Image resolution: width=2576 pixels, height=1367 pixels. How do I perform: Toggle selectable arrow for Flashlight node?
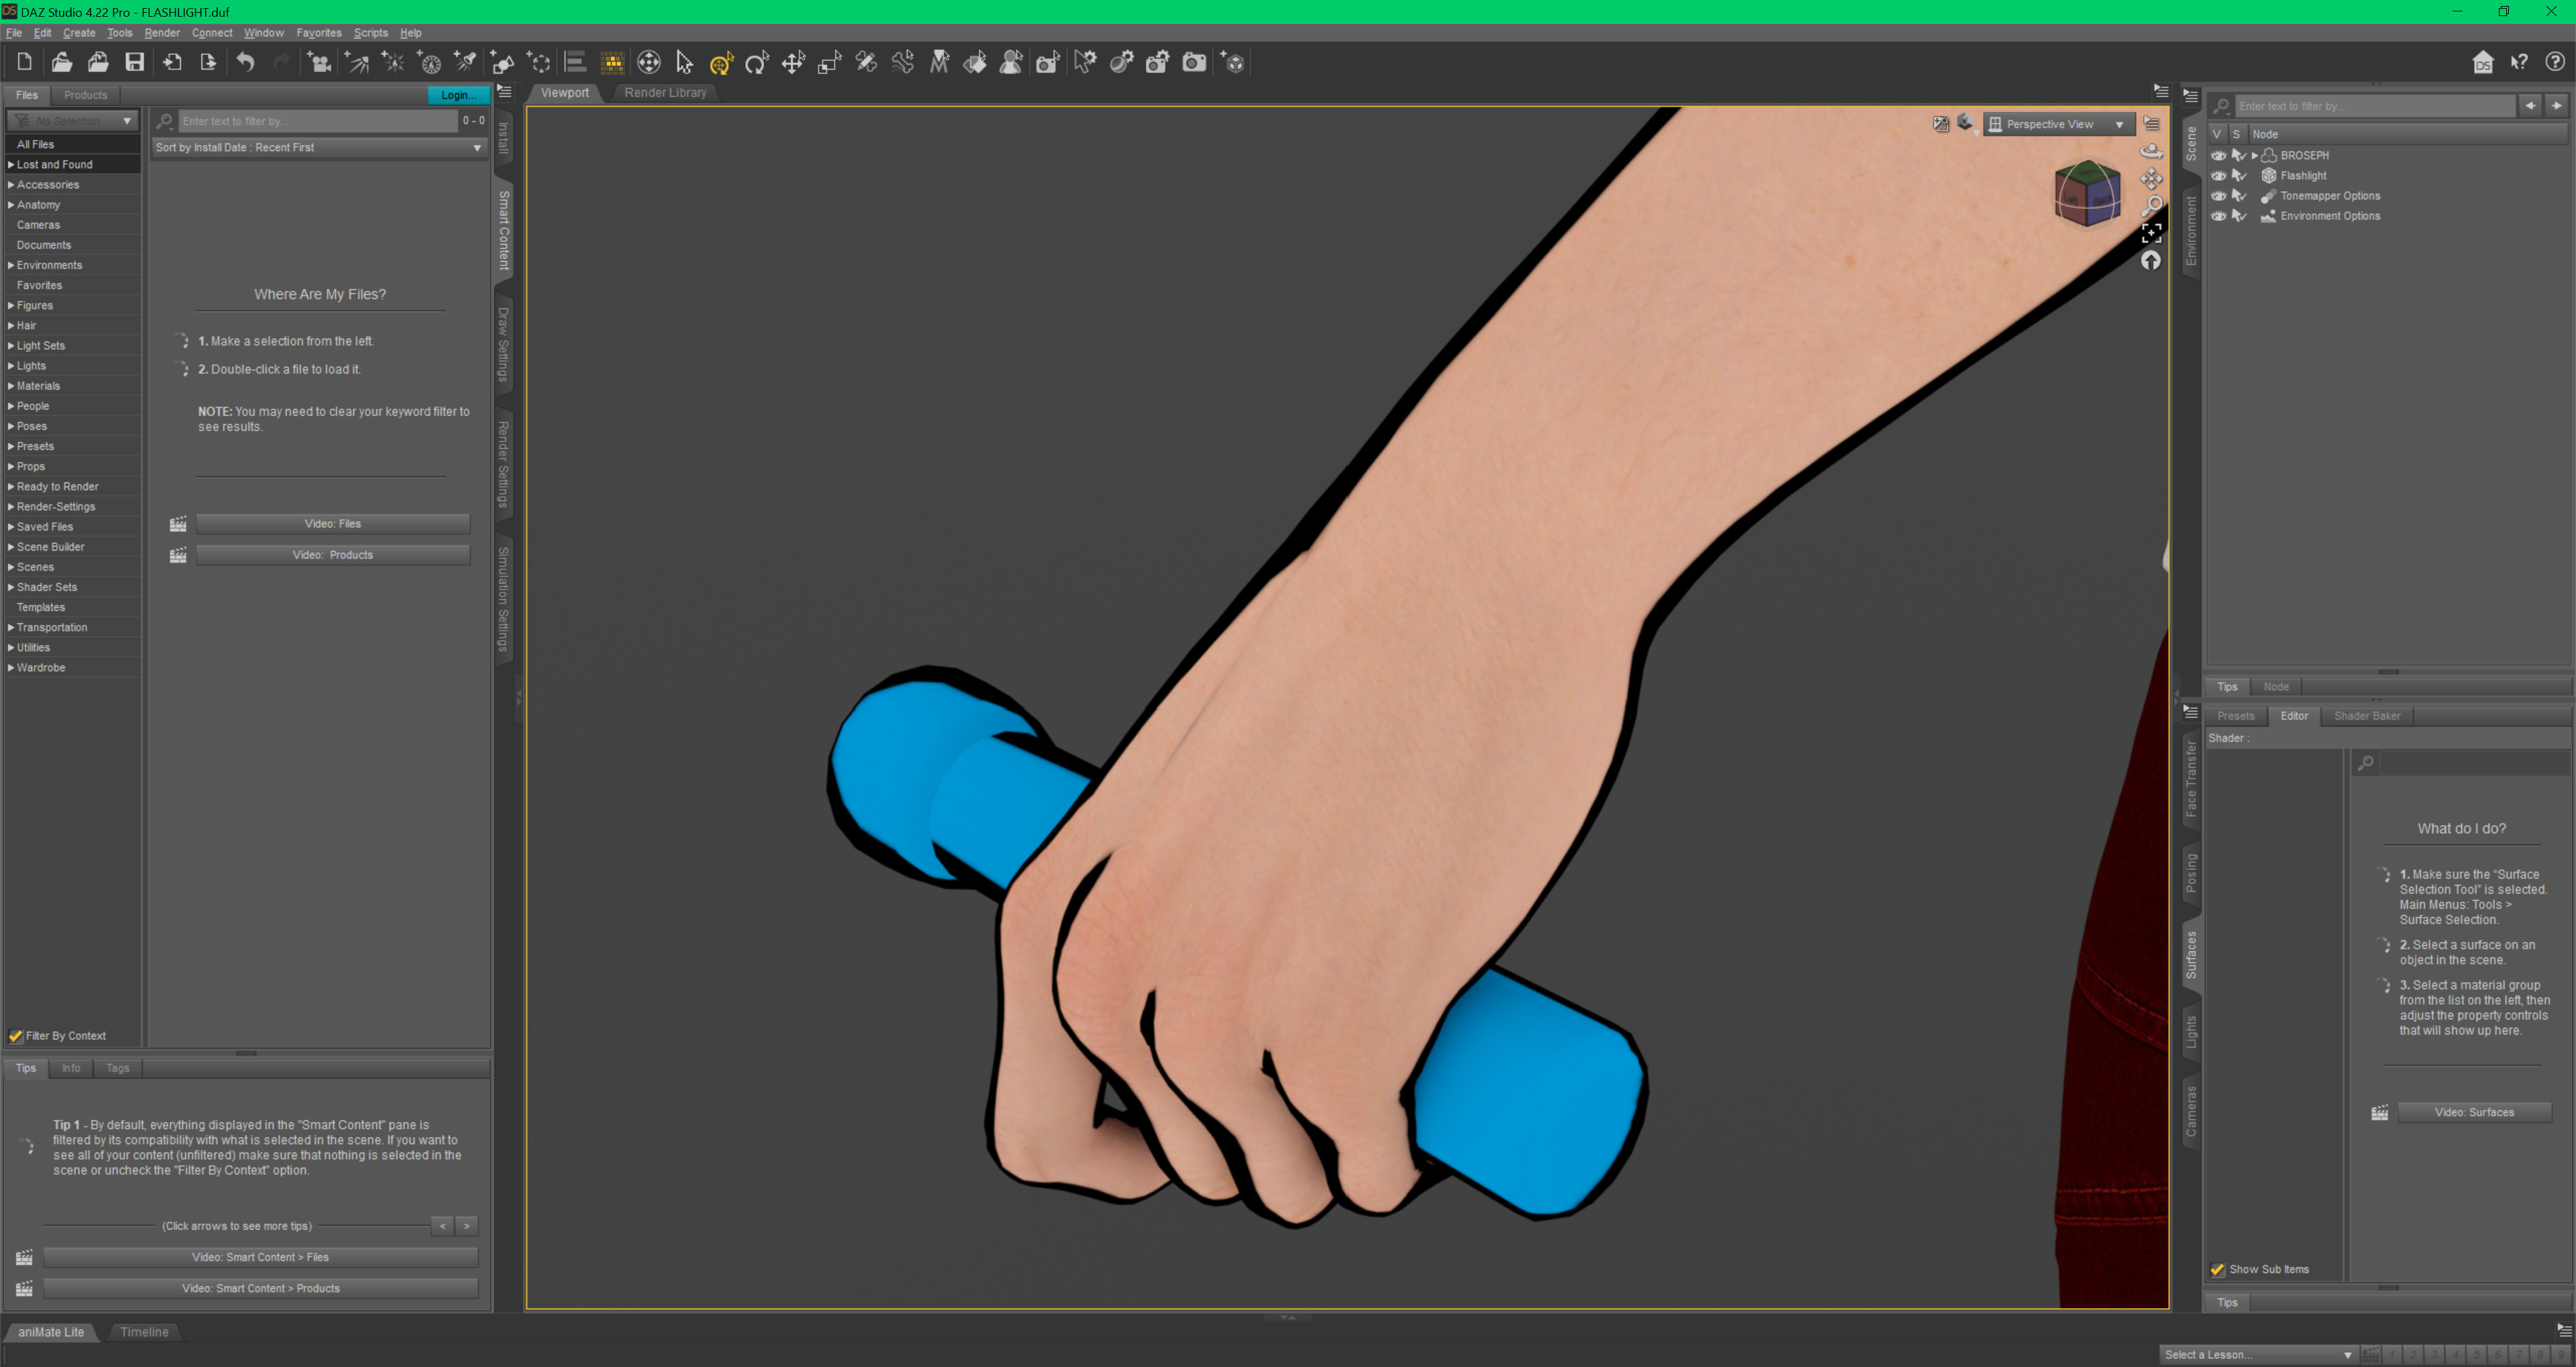click(2238, 175)
